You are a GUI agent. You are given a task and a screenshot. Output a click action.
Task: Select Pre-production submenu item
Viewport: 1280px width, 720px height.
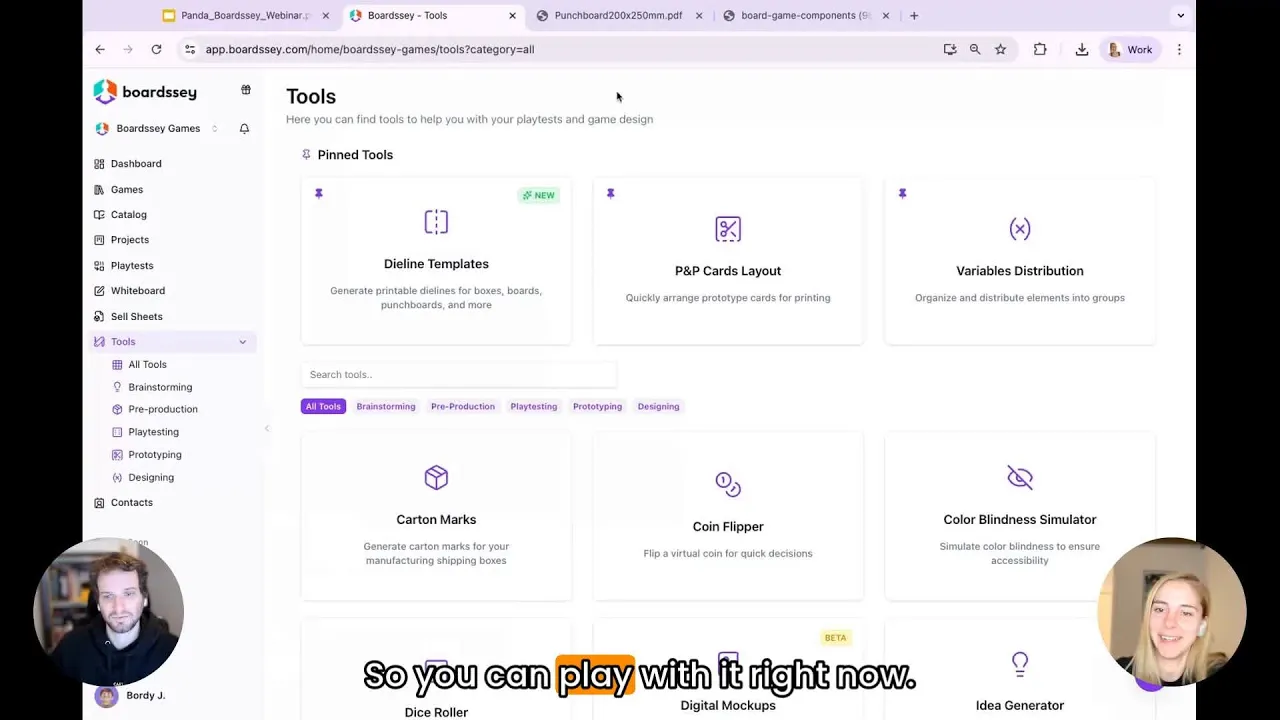click(163, 409)
